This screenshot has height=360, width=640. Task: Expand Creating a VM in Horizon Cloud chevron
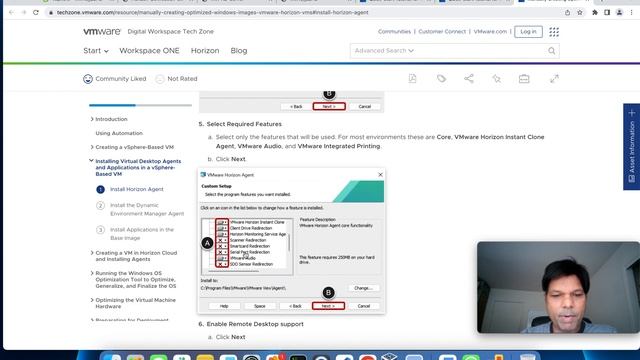[92, 253]
